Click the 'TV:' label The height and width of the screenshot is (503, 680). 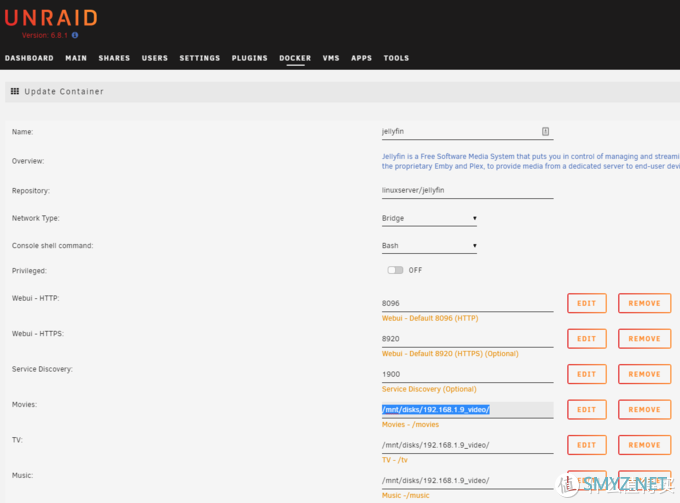click(x=17, y=440)
